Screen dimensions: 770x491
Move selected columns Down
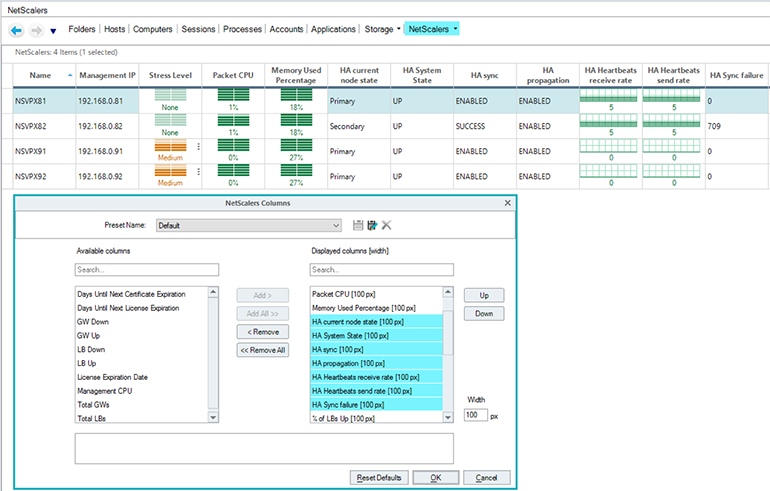pos(484,313)
